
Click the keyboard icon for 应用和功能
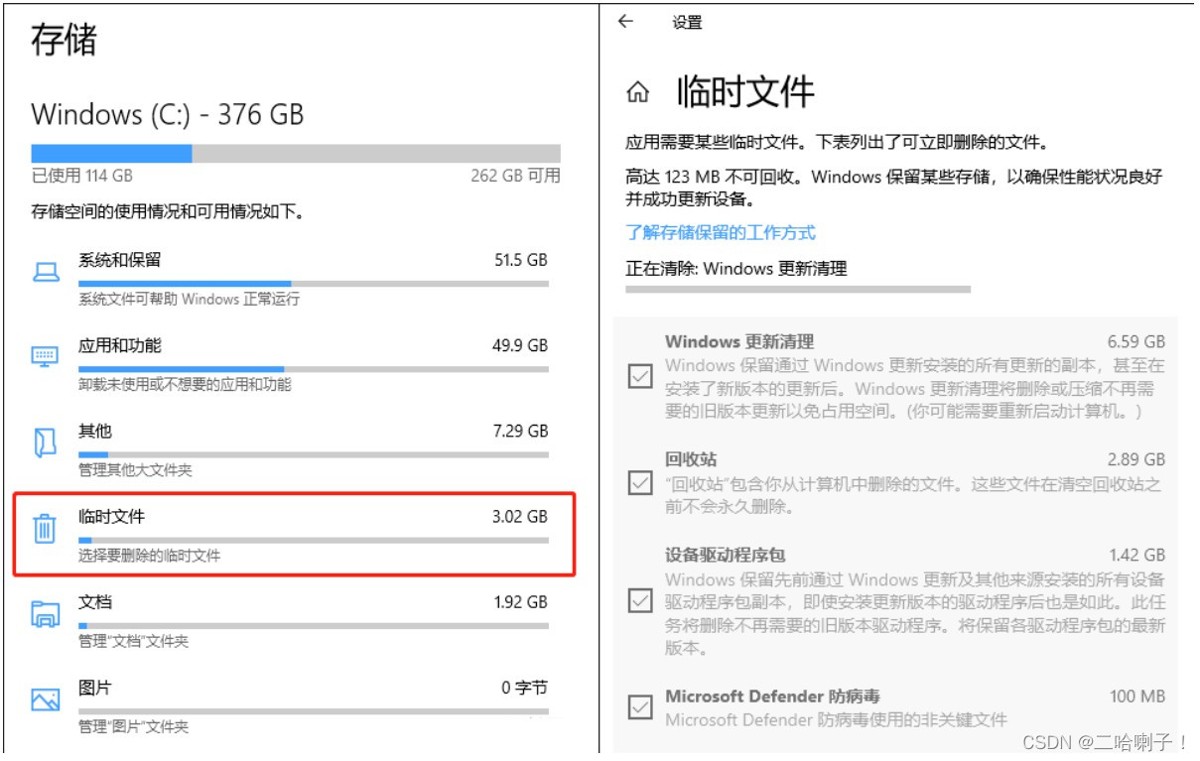pos(46,356)
